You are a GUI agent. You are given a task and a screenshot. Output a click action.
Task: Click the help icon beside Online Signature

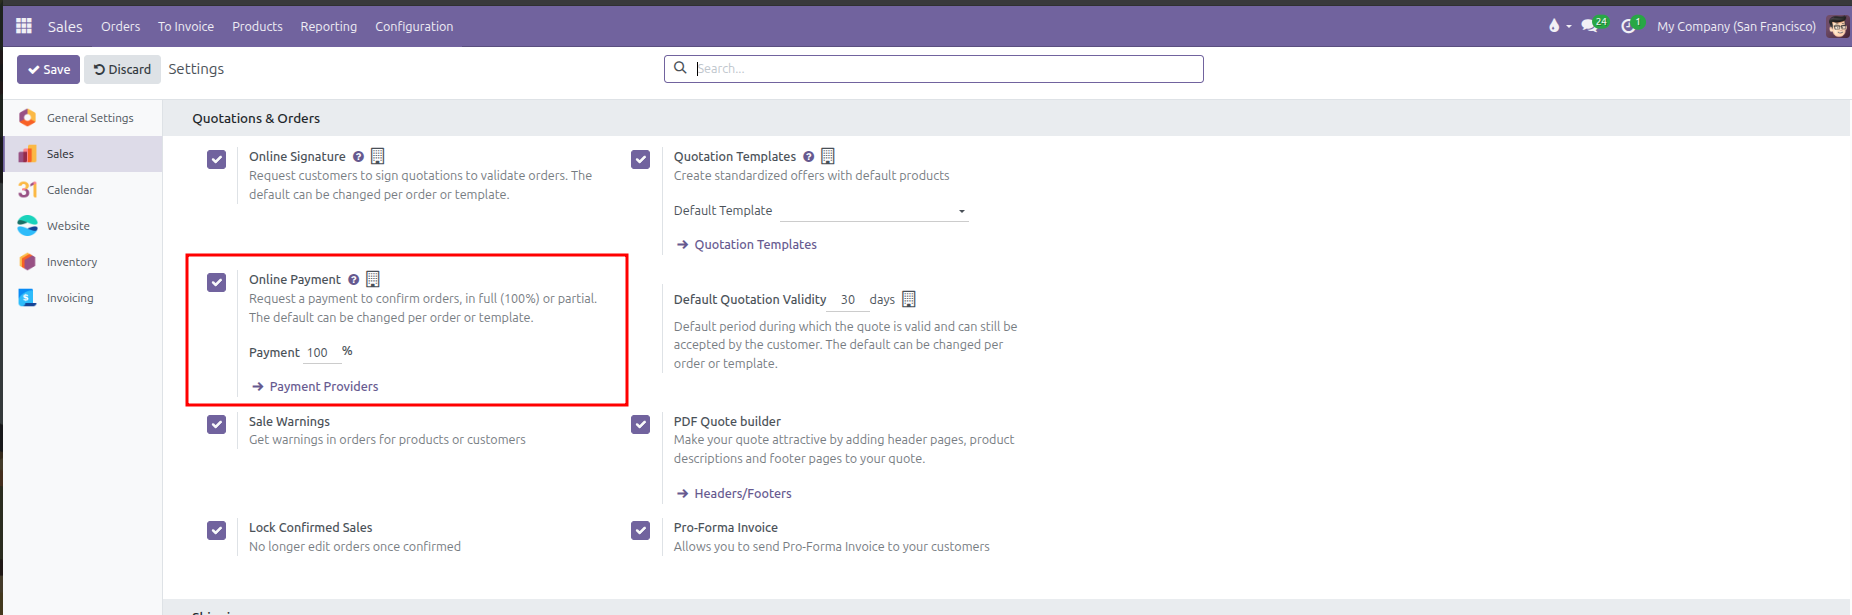pos(358,157)
